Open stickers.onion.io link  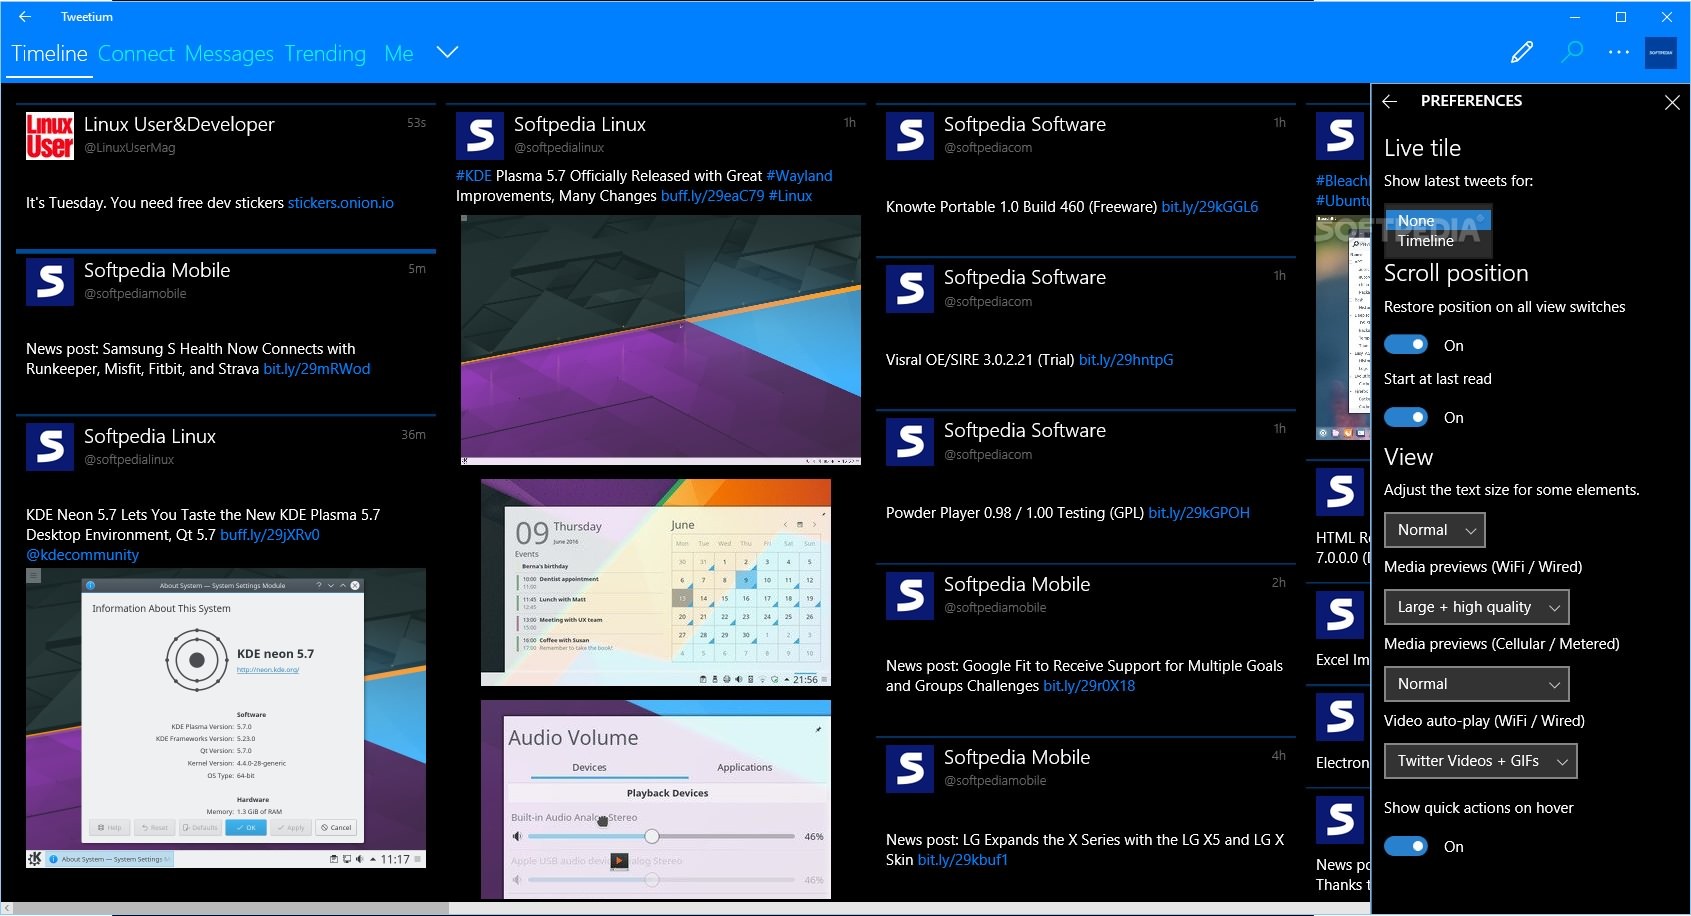[x=341, y=203]
